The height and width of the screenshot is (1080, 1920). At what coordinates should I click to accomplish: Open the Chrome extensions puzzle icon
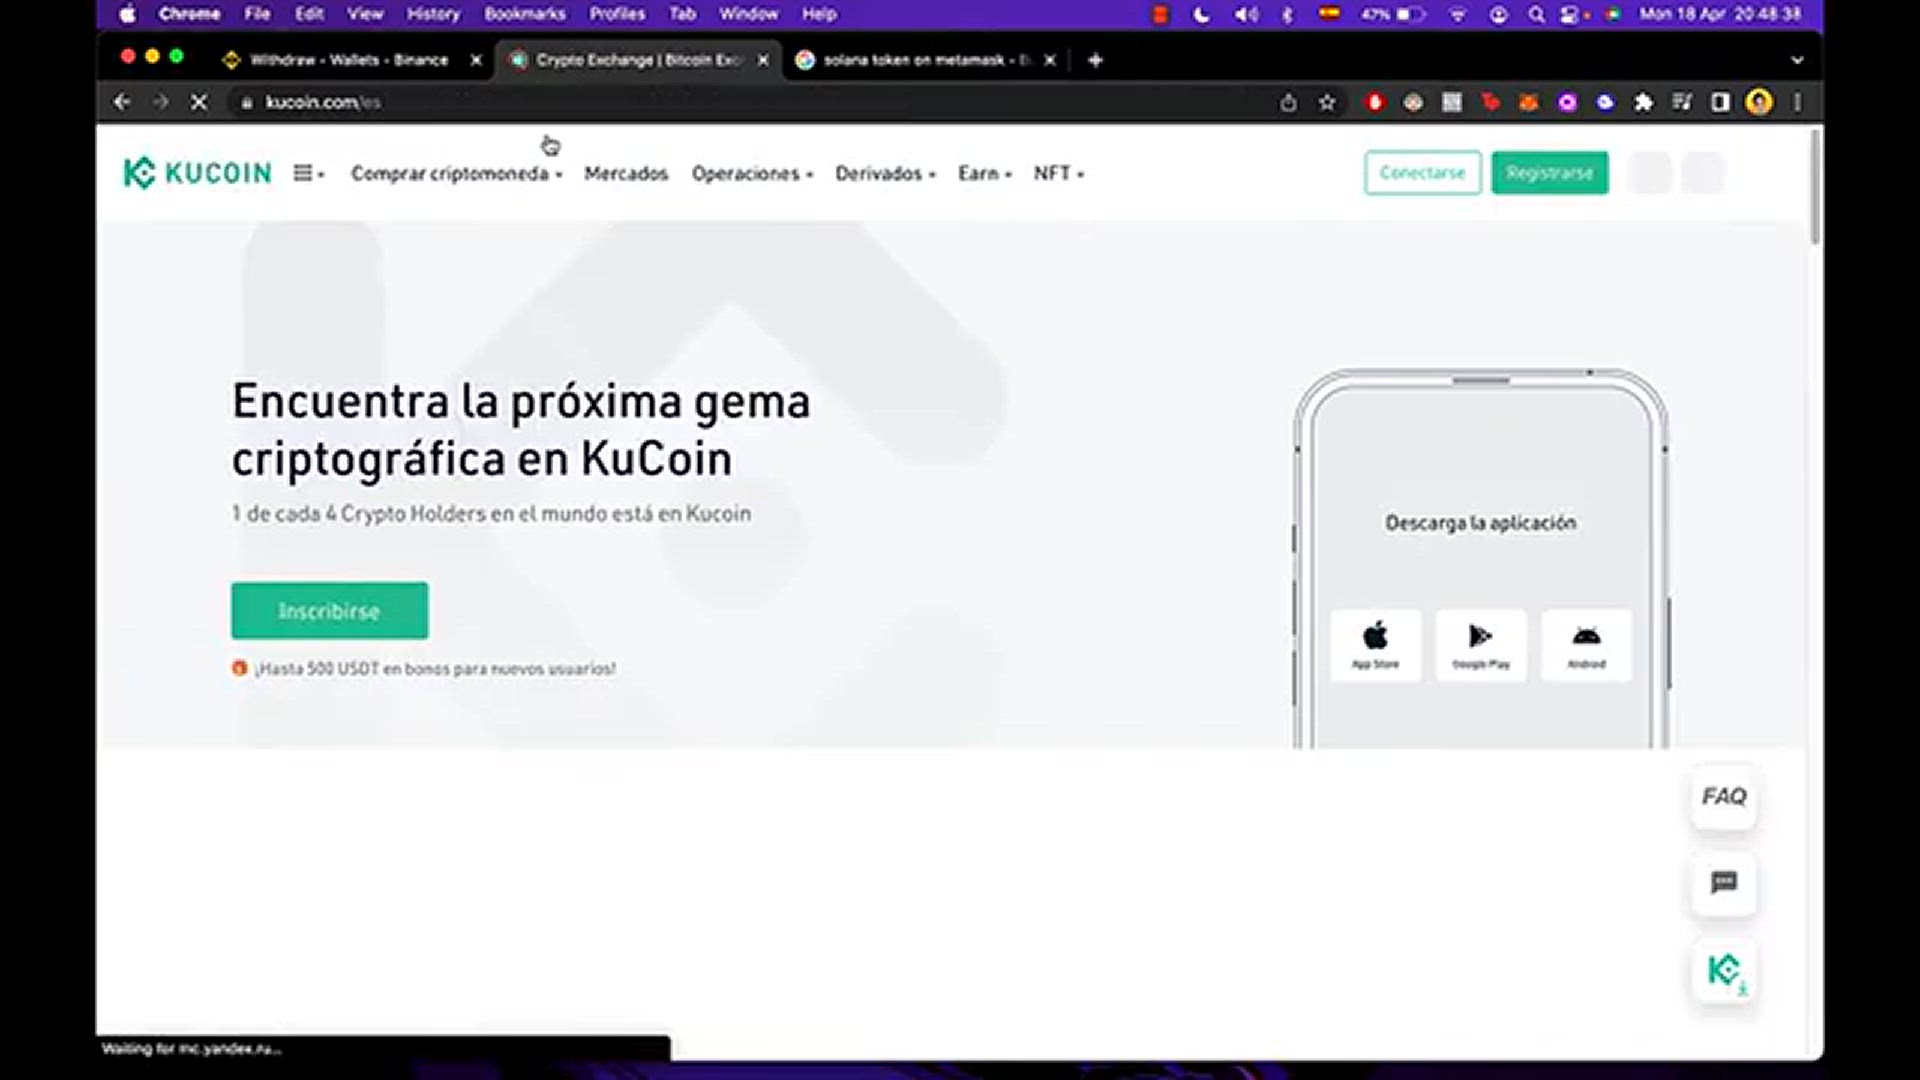(1643, 102)
